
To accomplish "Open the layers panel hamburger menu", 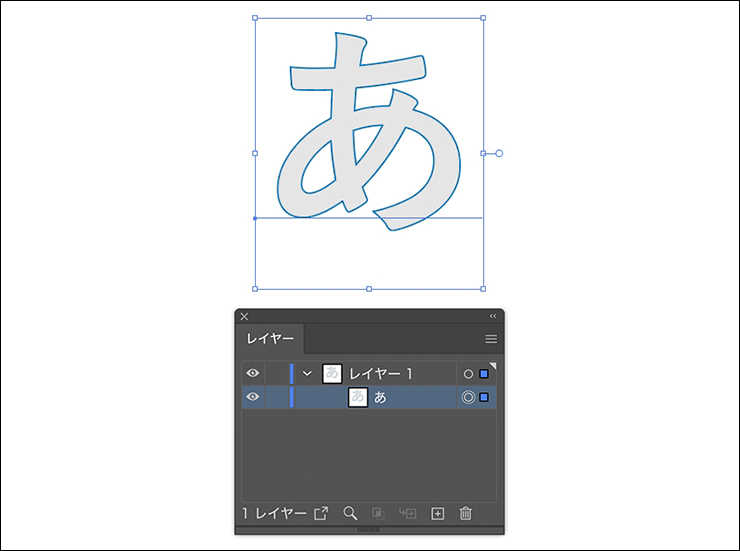I will tap(491, 339).
